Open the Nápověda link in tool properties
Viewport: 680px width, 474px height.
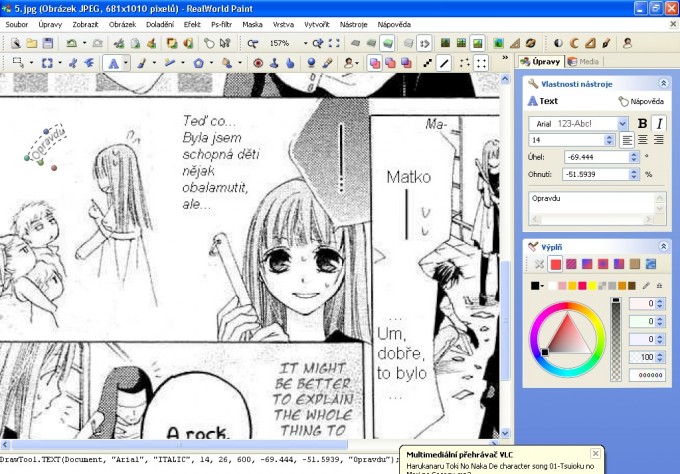tap(642, 101)
